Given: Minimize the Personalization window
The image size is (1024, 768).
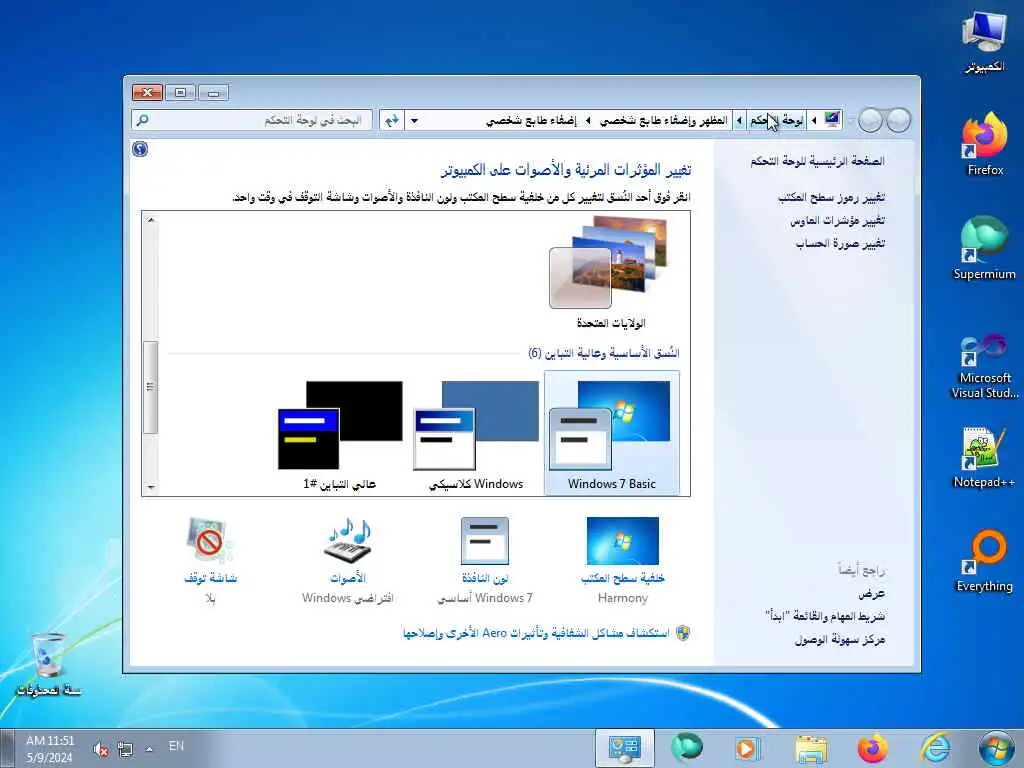Looking at the screenshot, I should pyautogui.click(x=214, y=93).
